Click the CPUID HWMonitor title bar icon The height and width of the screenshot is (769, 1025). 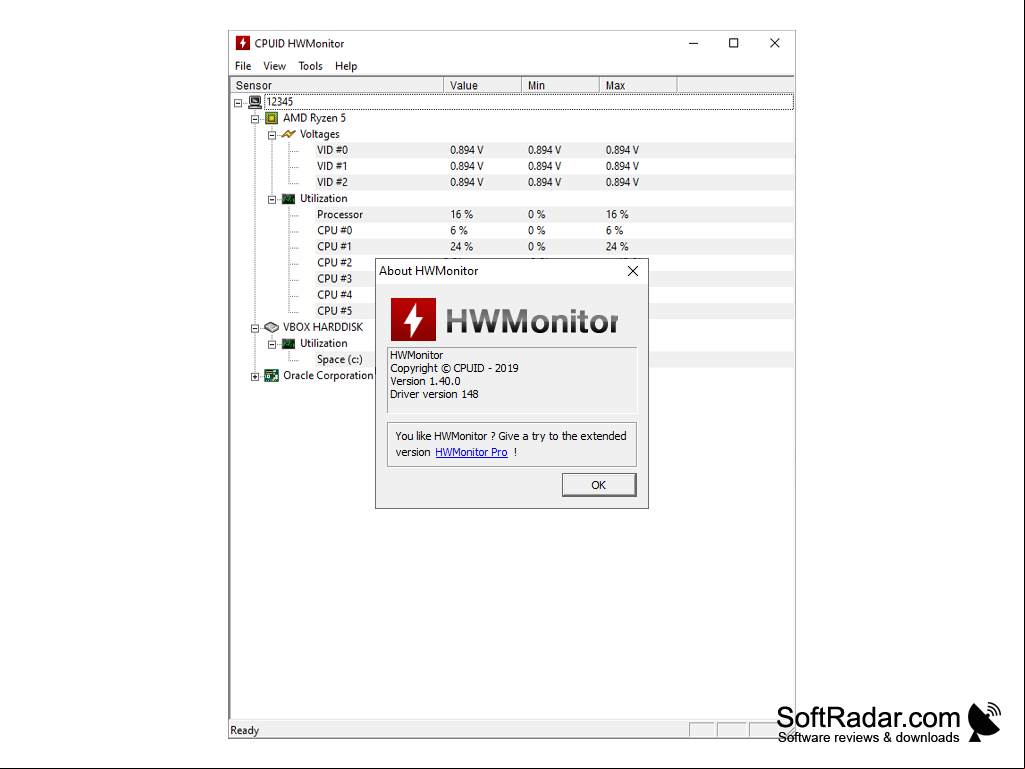coord(243,43)
